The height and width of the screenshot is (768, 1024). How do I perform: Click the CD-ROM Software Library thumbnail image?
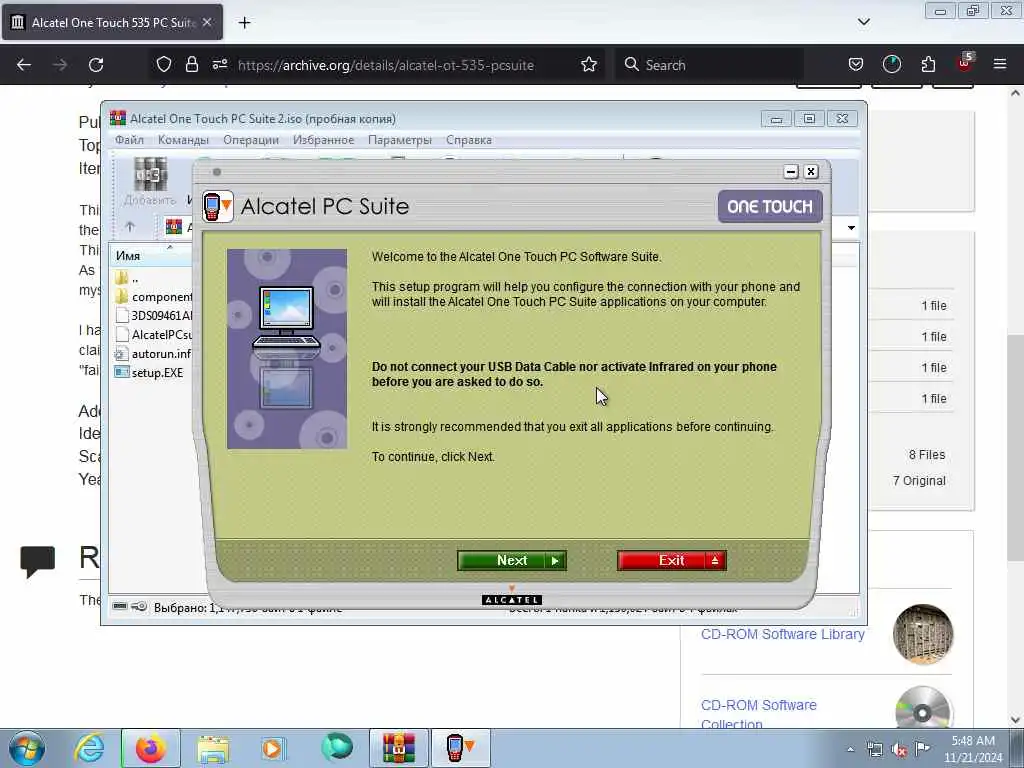[923, 634]
